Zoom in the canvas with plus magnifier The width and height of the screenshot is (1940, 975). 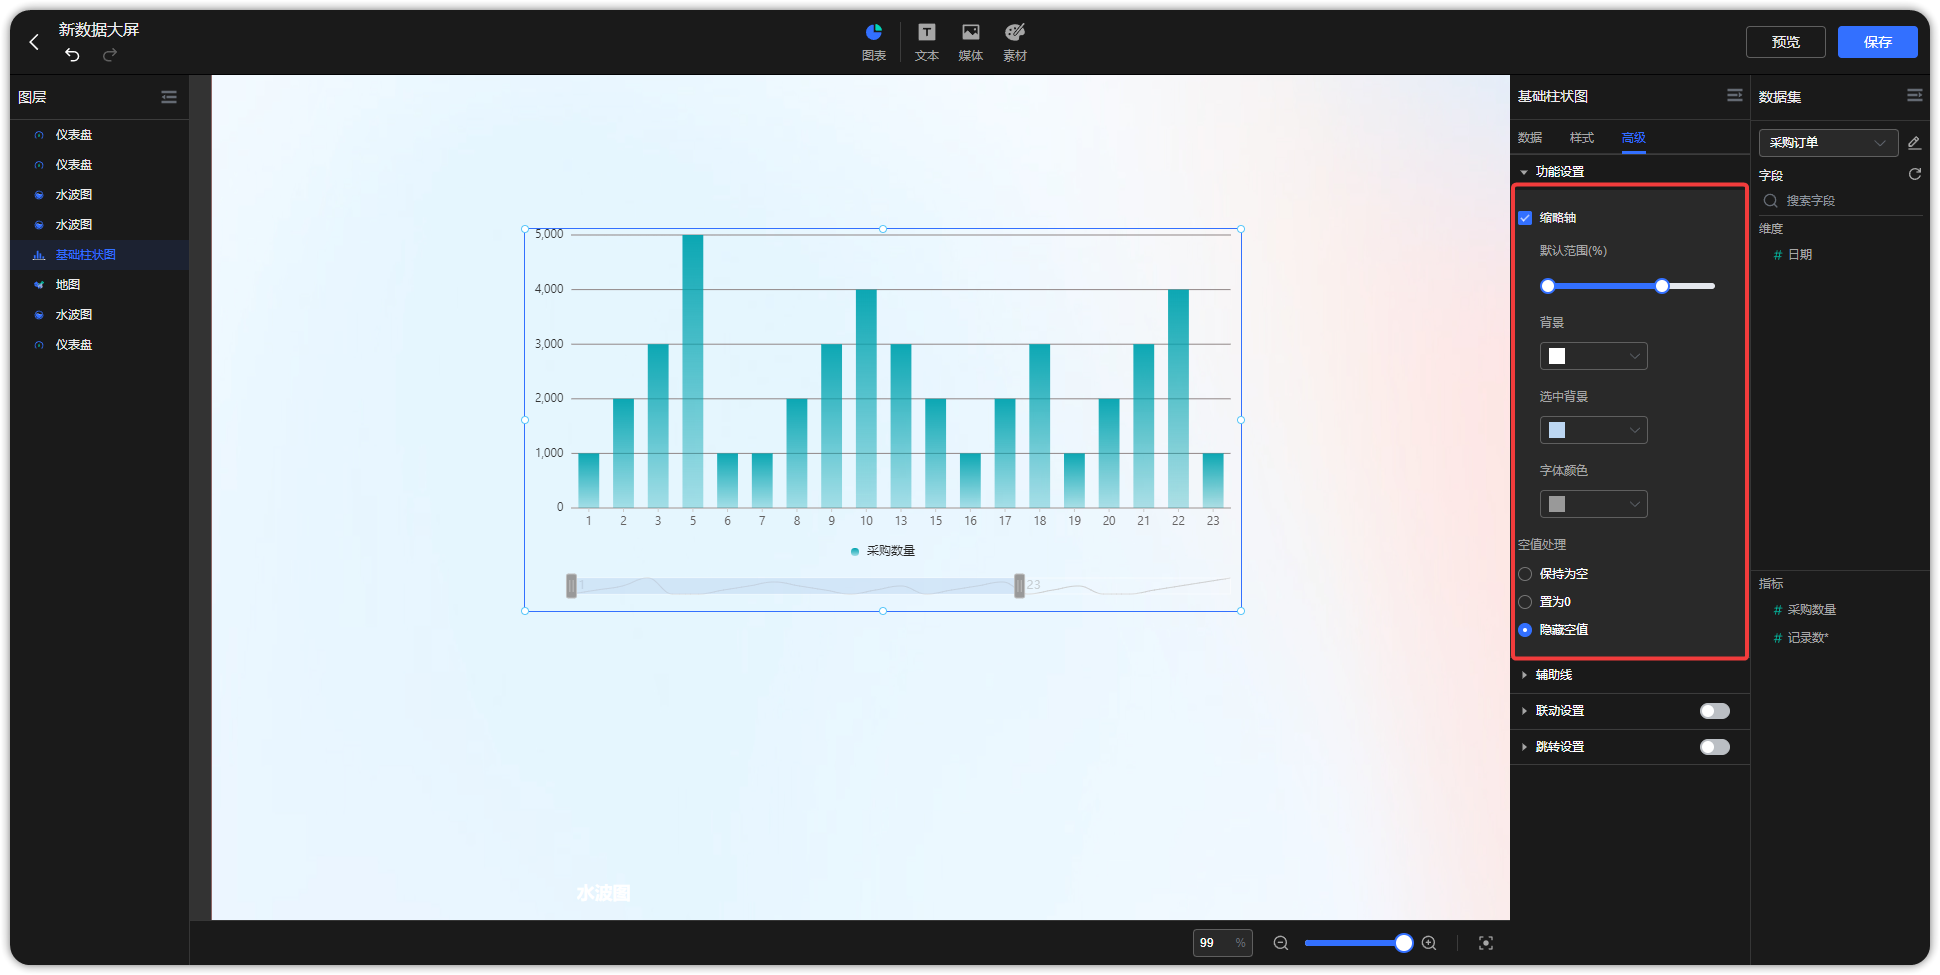[1429, 943]
